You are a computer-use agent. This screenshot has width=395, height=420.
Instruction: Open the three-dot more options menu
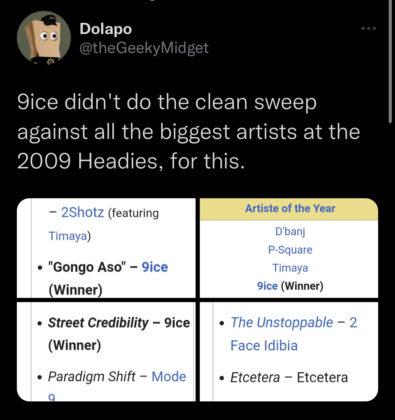pyautogui.click(x=369, y=29)
